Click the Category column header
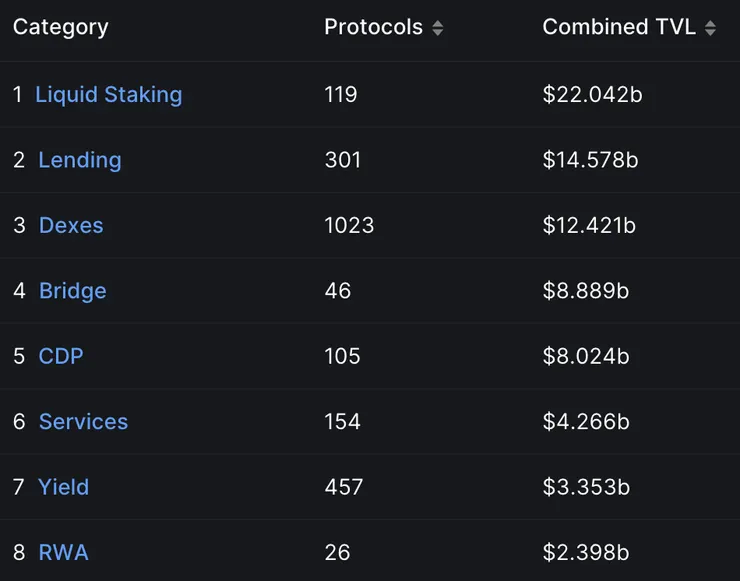 click(x=60, y=27)
